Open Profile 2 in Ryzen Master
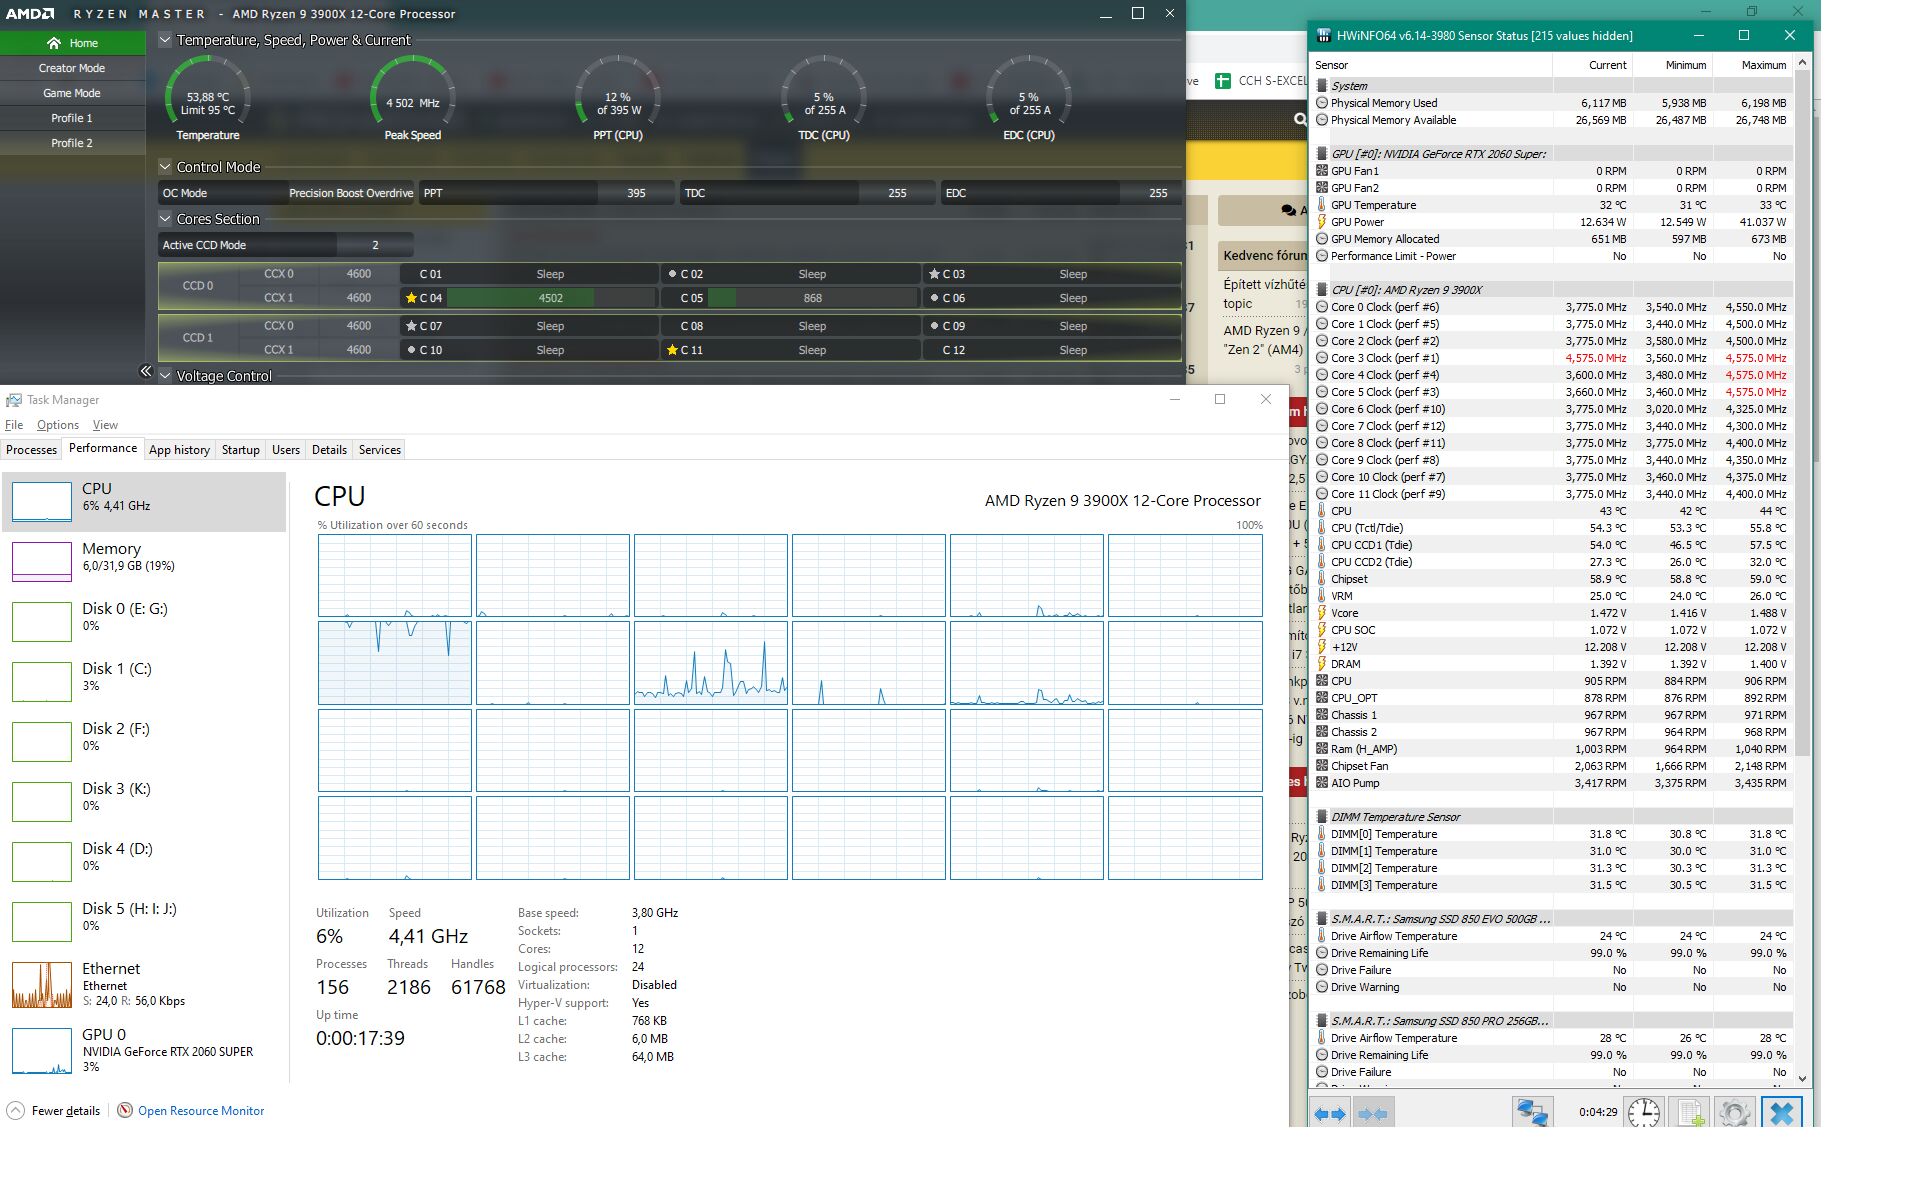The image size is (1920, 1200). 72,143
